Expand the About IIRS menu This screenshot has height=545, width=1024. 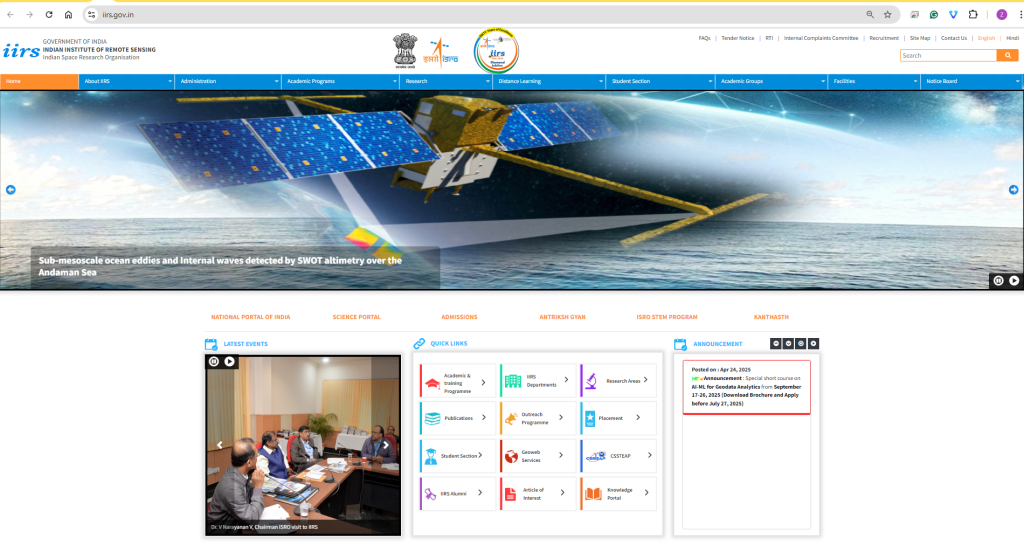pyautogui.click(x=126, y=82)
